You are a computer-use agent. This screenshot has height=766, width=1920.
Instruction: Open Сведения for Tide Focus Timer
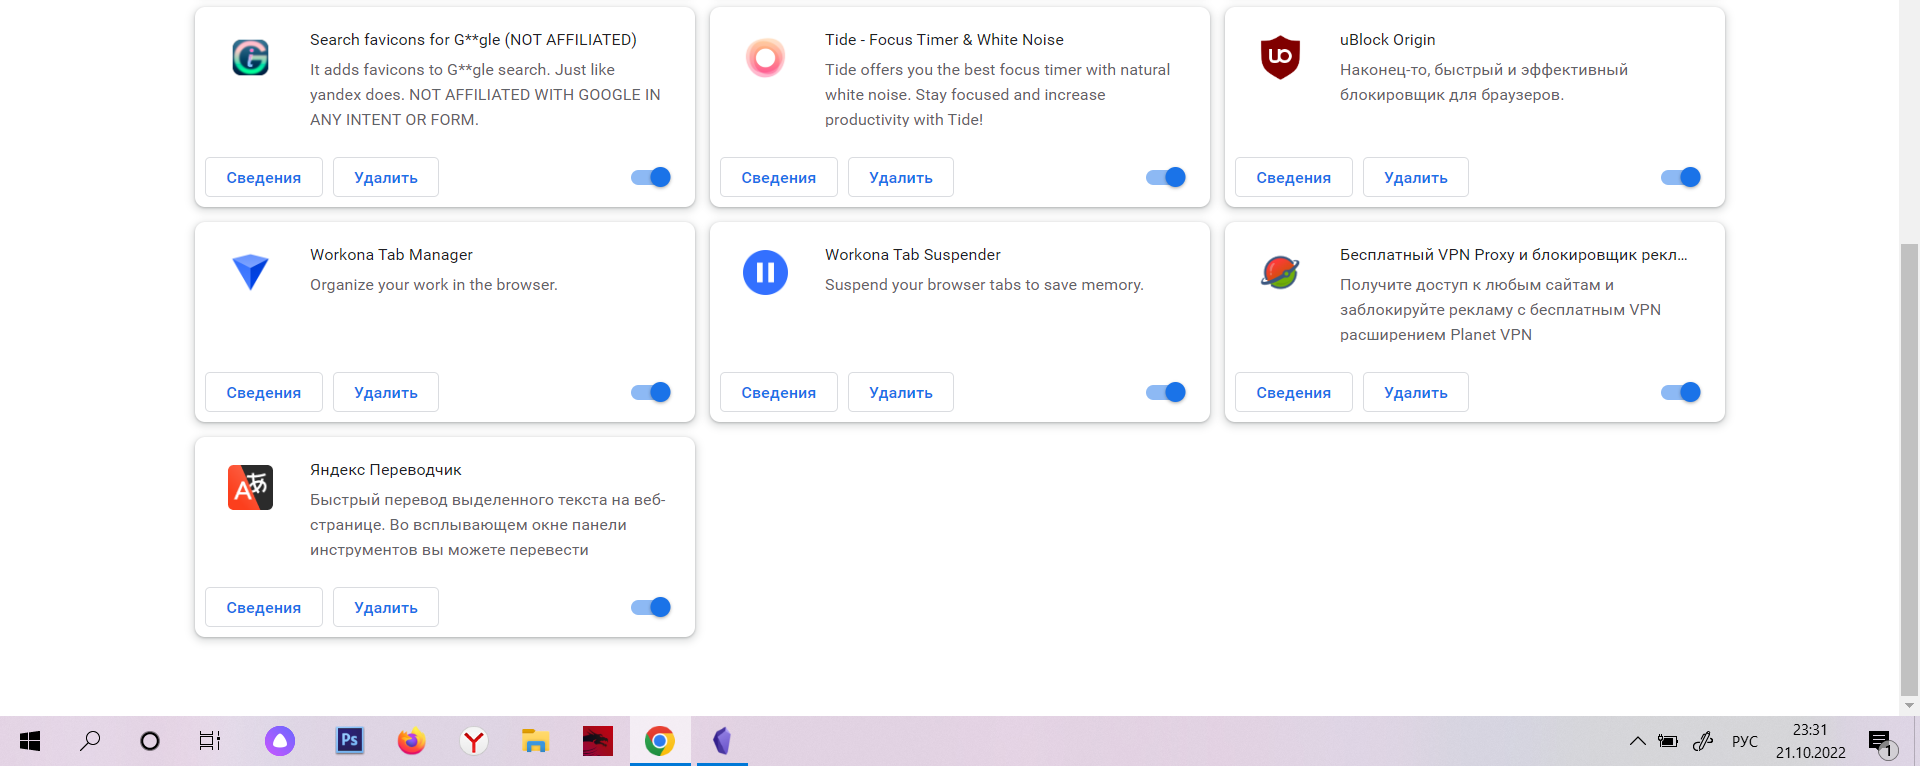(x=779, y=177)
